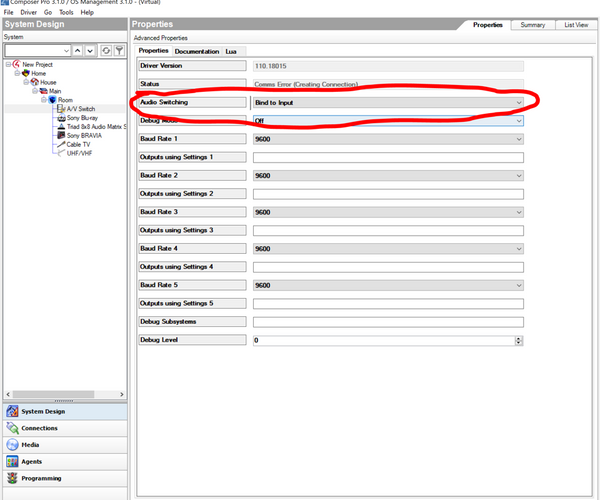Click the System Design sidebar icon
Screen dimensions: 600x500
tap(12, 411)
